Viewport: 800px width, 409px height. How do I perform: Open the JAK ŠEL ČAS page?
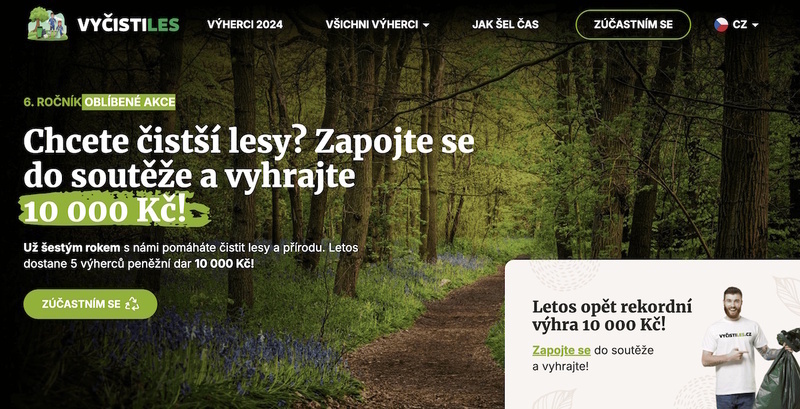(505, 24)
